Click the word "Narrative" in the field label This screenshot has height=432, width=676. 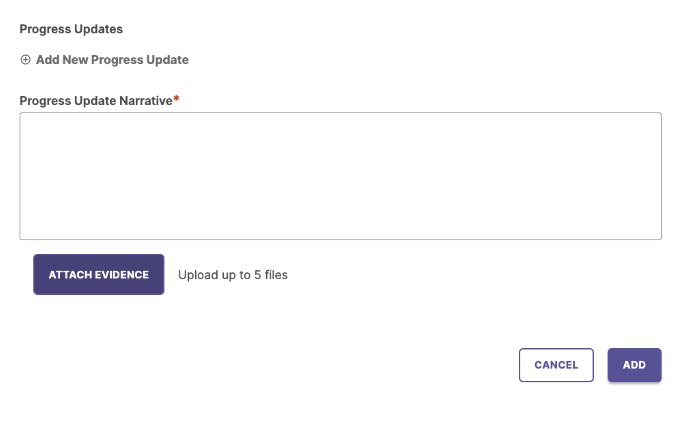[x=146, y=100]
